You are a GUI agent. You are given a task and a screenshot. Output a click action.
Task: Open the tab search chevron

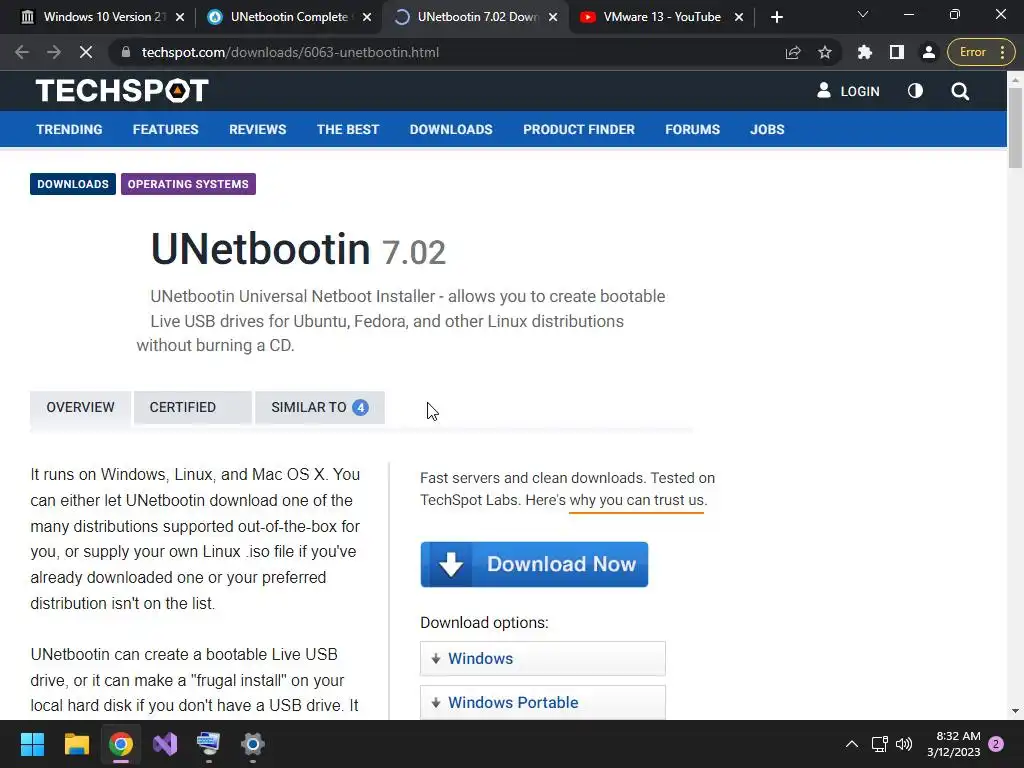(863, 14)
